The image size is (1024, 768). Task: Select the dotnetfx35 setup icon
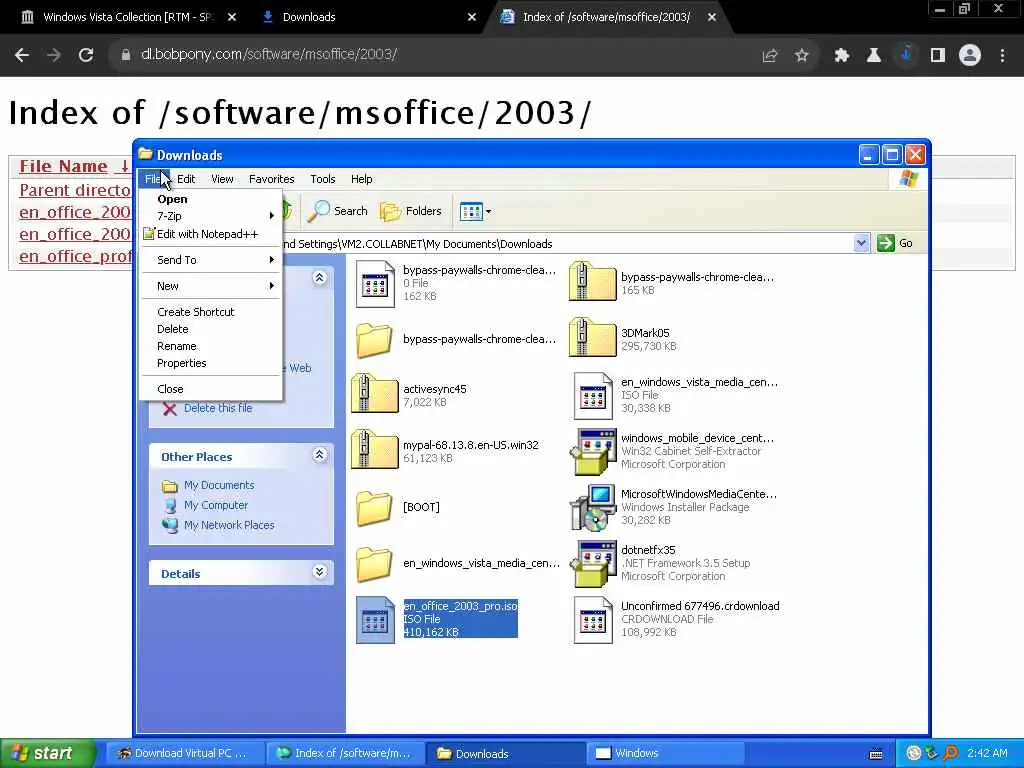tap(592, 563)
